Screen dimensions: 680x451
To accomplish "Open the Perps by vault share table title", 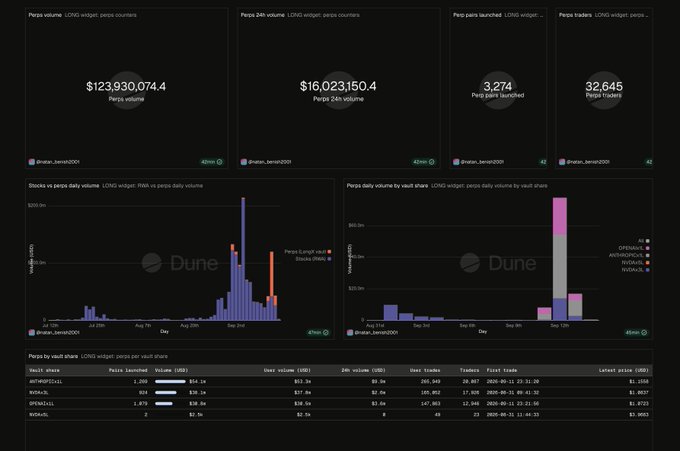I will pyautogui.click(x=53, y=356).
